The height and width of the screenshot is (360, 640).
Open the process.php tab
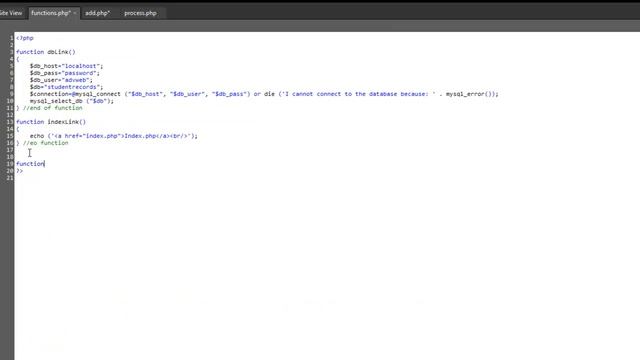[140, 13]
